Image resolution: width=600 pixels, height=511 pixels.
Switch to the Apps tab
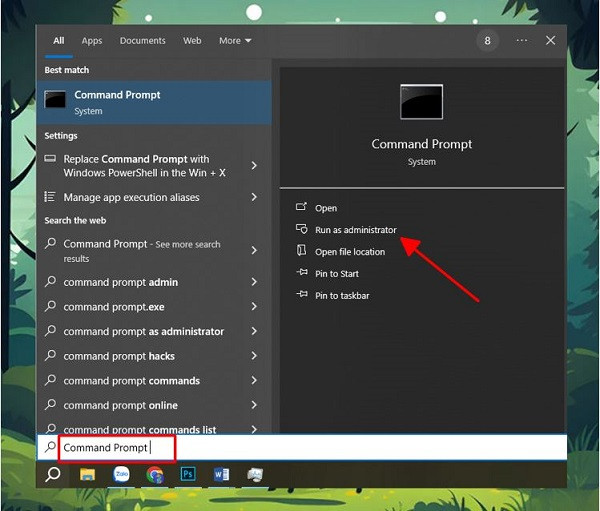point(92,41)
